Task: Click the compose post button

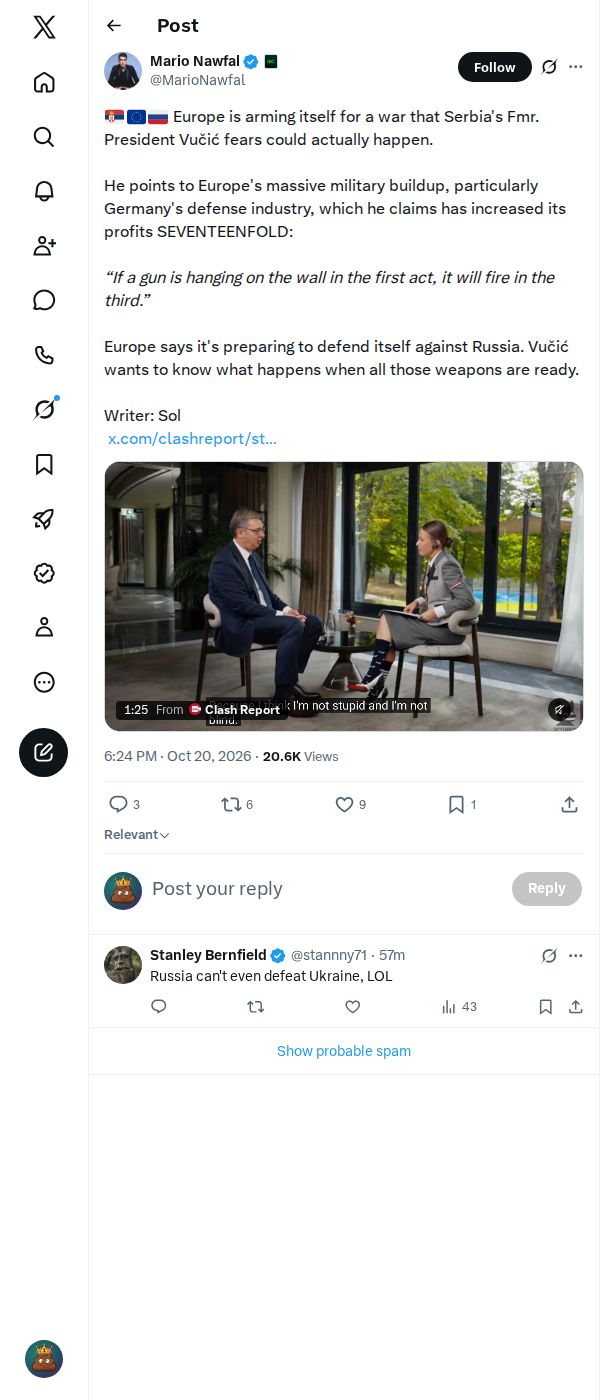Action: [44, 753]
